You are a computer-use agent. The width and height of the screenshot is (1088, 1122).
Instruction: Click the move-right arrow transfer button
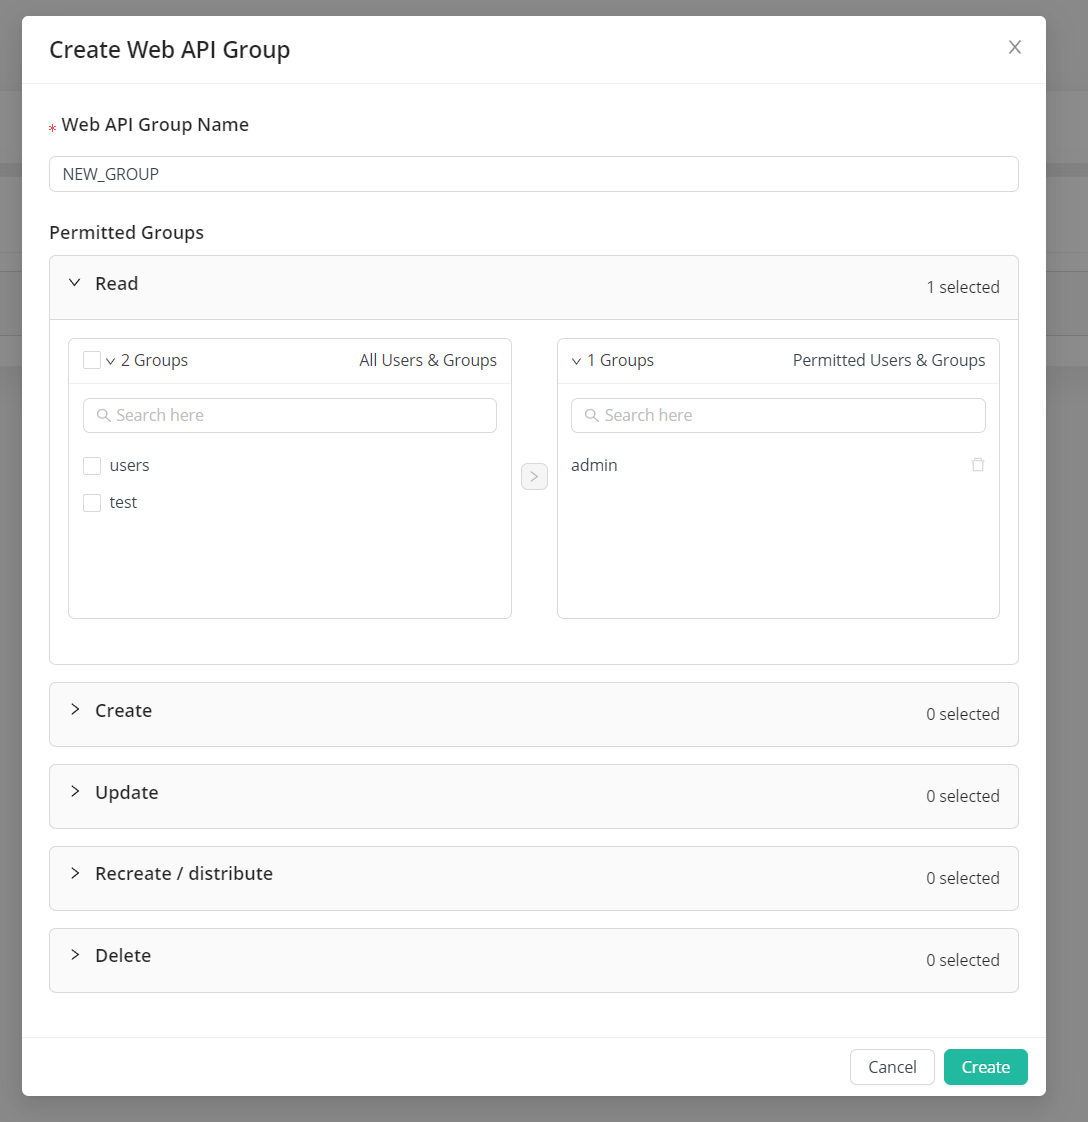click(x=534, y=477)
